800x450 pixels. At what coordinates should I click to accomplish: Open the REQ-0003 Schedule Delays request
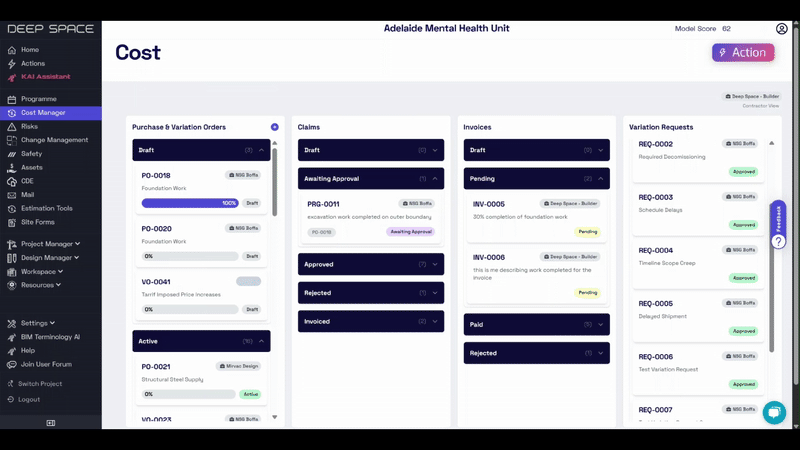coord(698,211)
